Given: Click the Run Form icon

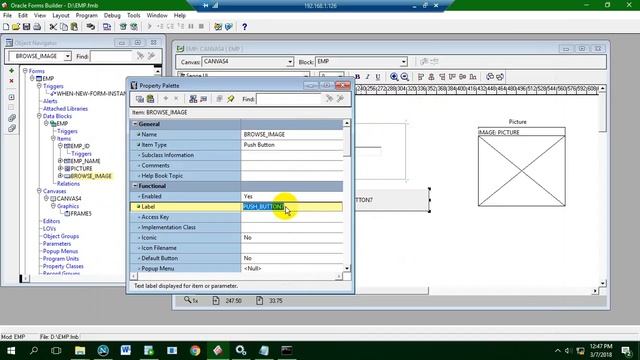Looking at the screenshot, I should [123, 27].
